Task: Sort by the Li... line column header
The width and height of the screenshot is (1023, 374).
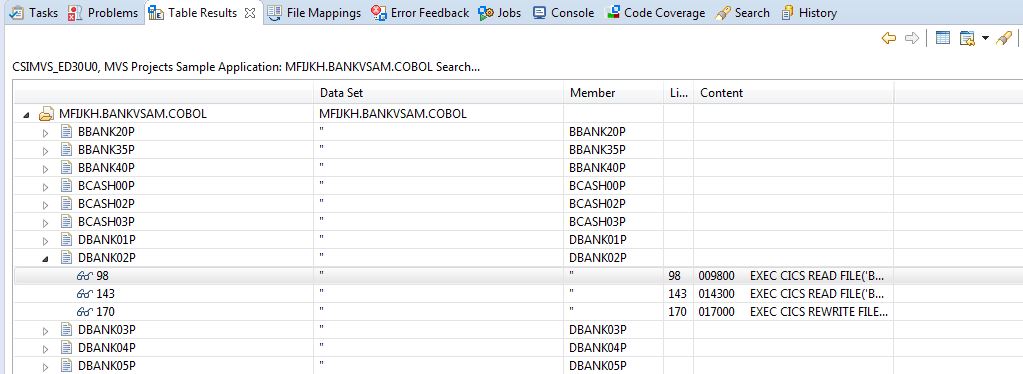Action: click(x=679, y=93)
